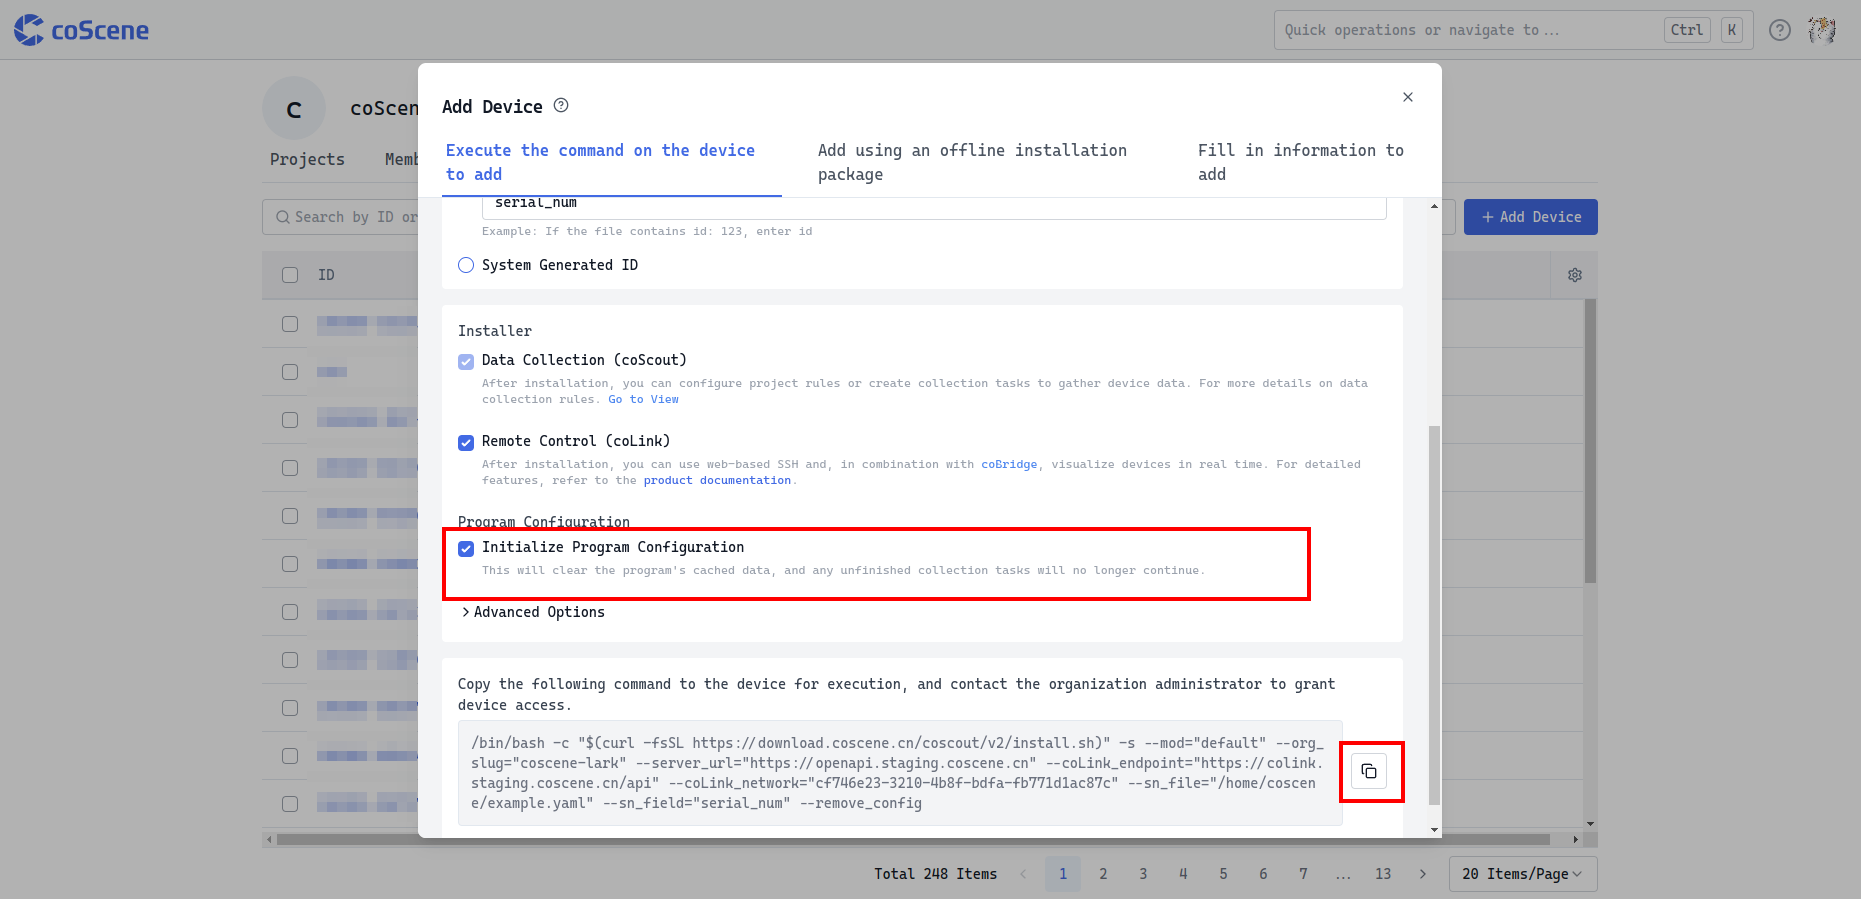1861x899 pixels.
Task: Click the serial_num field input
Action: click(x=934, y=207)
